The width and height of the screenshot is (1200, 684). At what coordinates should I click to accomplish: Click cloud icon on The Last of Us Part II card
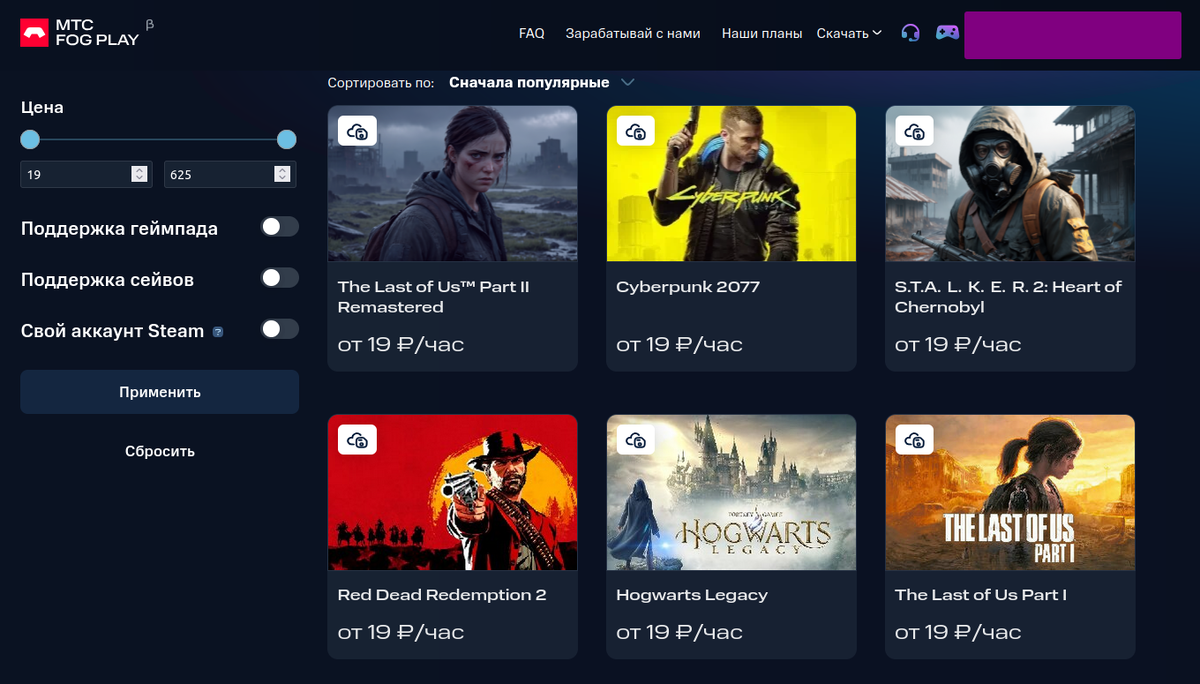357,131
